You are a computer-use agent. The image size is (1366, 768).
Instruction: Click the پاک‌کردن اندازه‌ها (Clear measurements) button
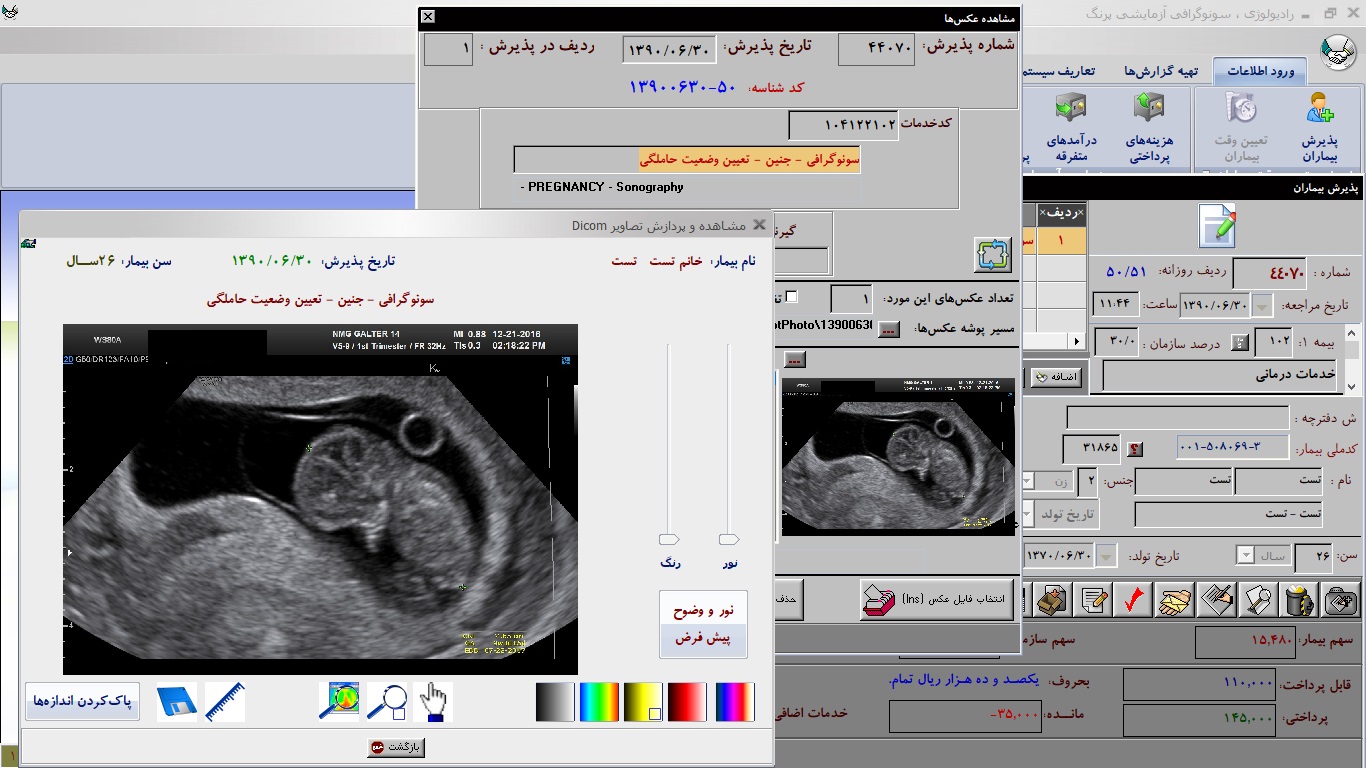point(82,701)
